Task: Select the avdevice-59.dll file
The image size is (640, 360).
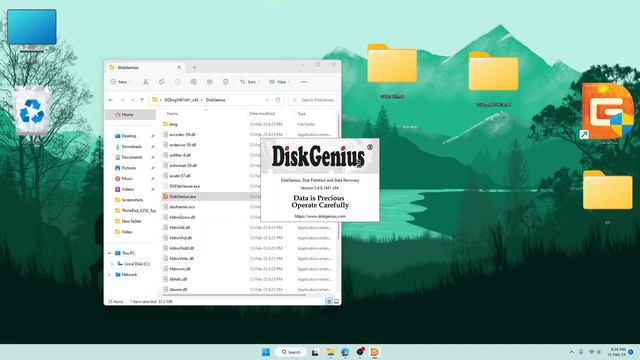Action: click(182, 145)
